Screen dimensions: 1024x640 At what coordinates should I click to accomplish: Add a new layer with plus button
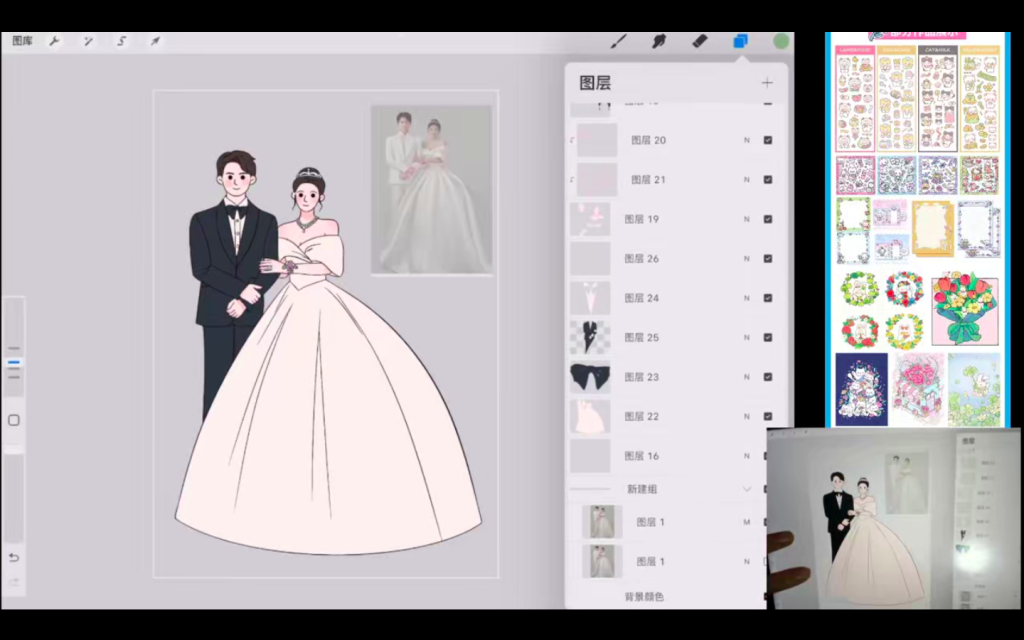pyautogui.click(x=767, y=83)
